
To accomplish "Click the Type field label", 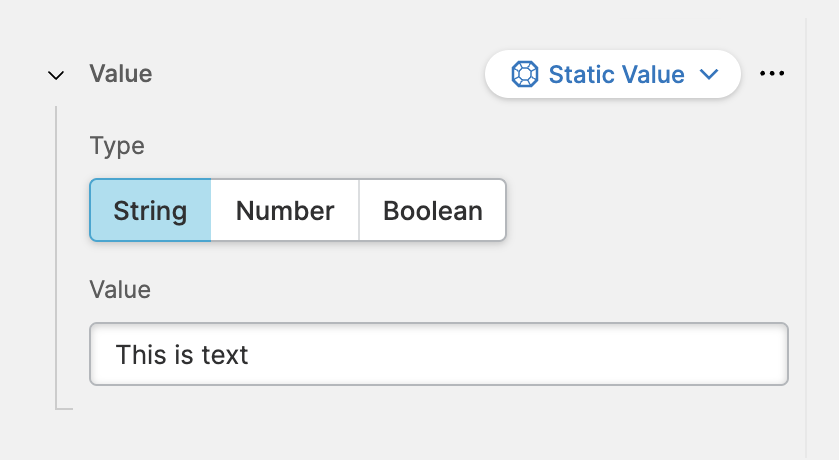I will tap(117, 146).
